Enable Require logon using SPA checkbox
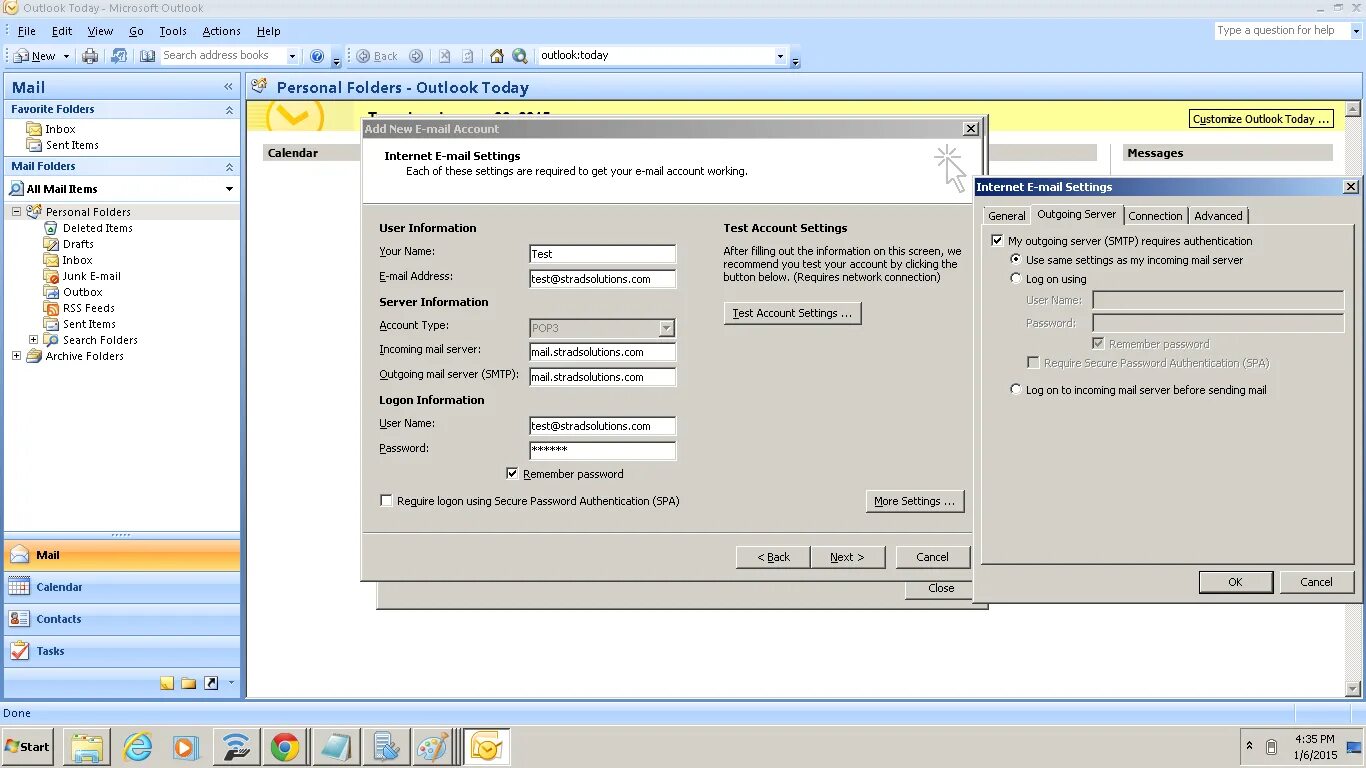The height and width of the screenshot is (768, 1366). pos(386,501)
